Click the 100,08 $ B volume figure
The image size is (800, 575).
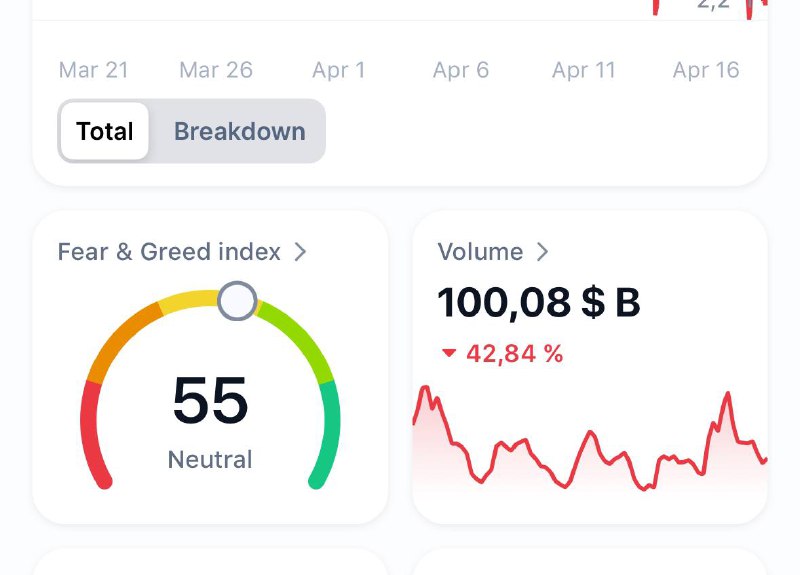539,302
